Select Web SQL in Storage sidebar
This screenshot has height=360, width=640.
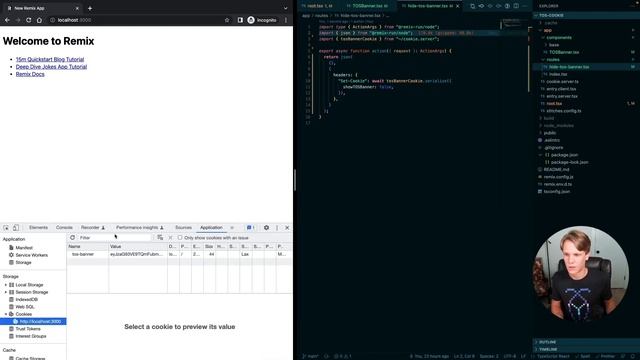pos(25,307)
